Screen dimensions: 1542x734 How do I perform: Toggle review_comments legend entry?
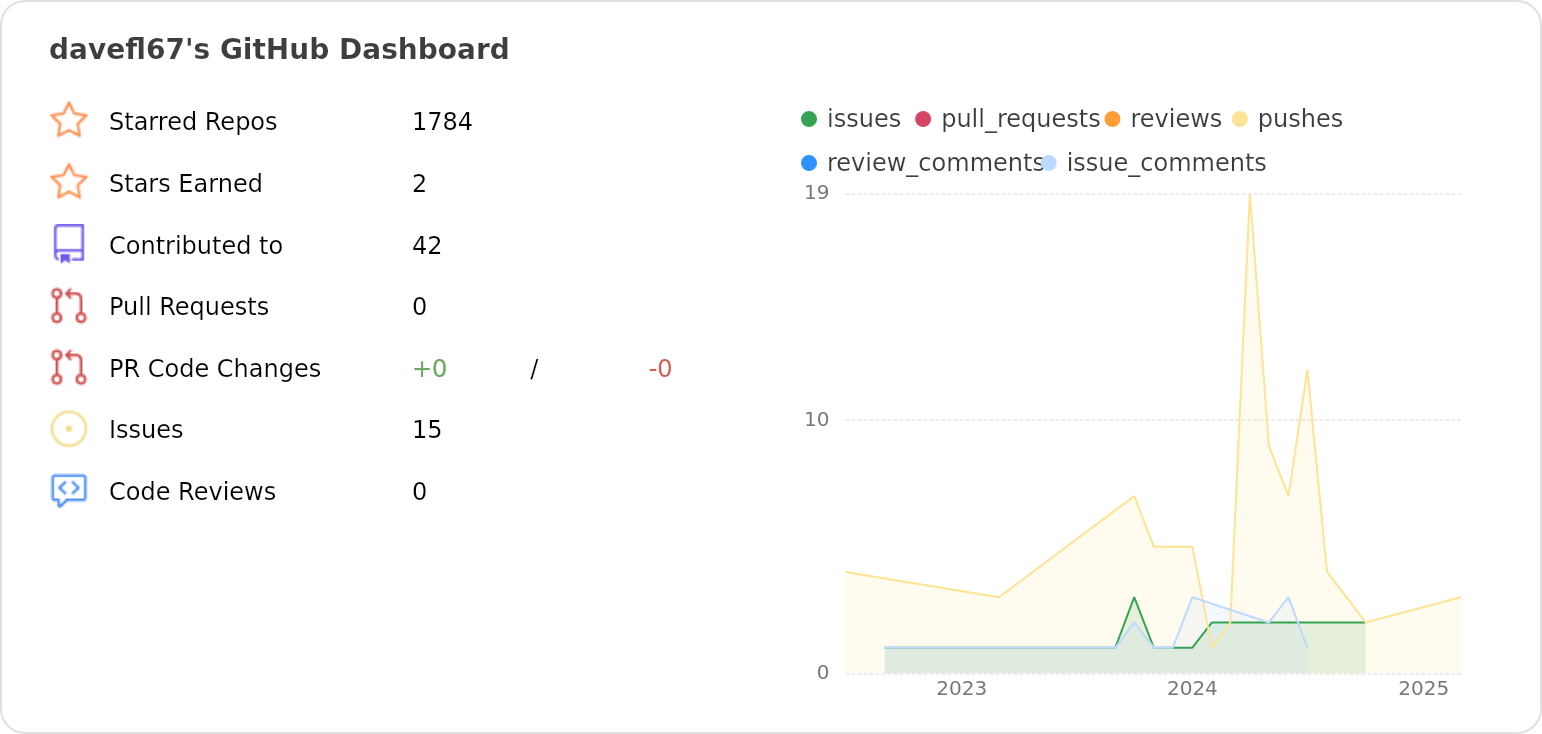[x=922, y=163]
